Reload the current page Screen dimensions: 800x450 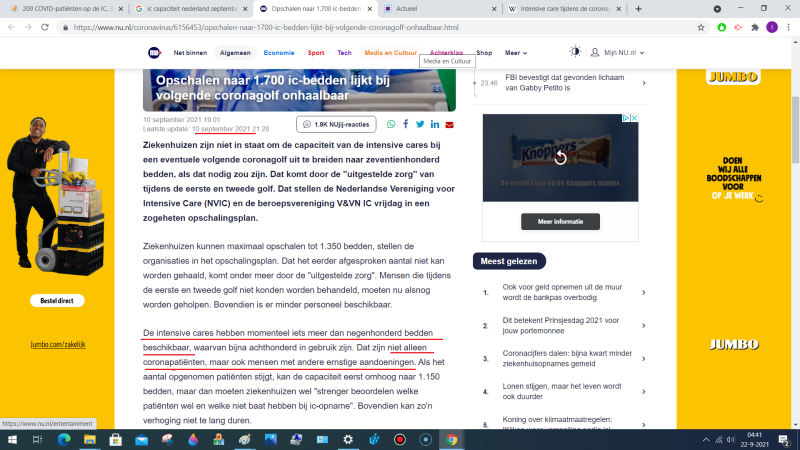45,28
